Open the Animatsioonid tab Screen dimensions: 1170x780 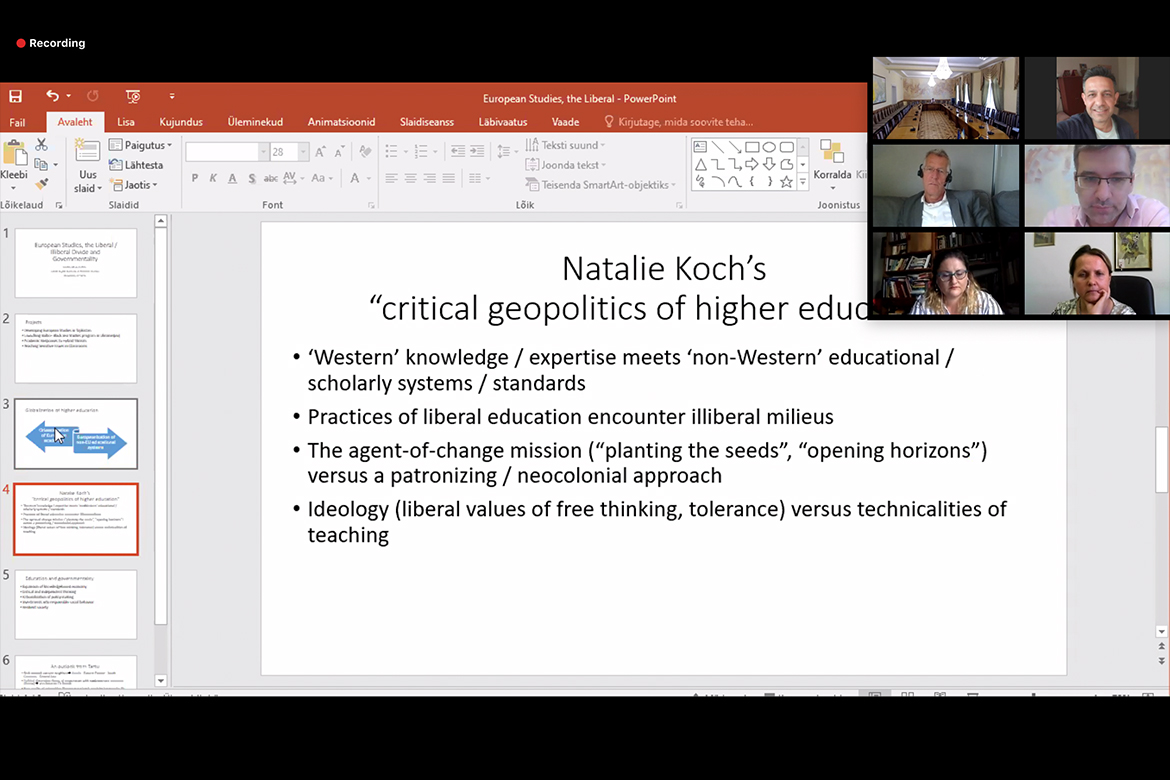point(341,122)
